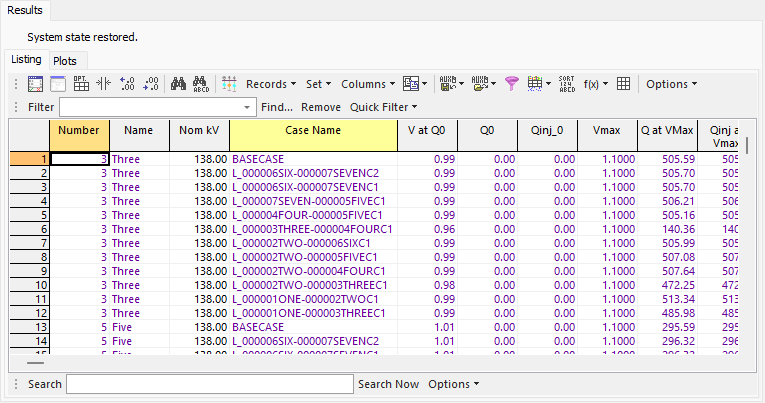This screenshot has width=765, height=403.
Task: Click the increase decimal places icon
Action: 128,84
